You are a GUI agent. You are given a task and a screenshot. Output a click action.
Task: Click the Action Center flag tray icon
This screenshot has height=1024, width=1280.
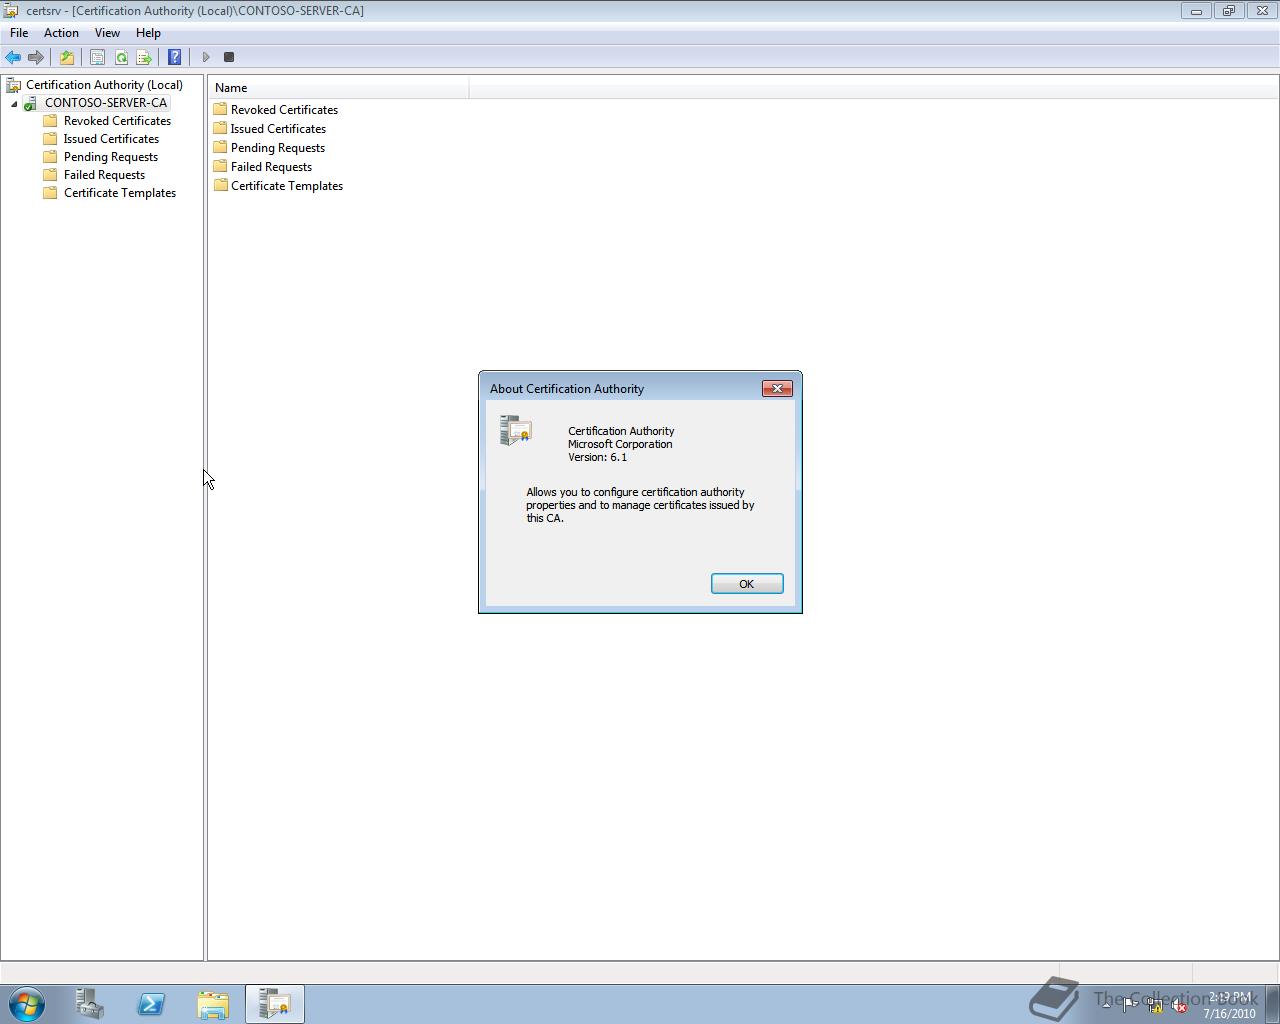coord(1130,1006)
